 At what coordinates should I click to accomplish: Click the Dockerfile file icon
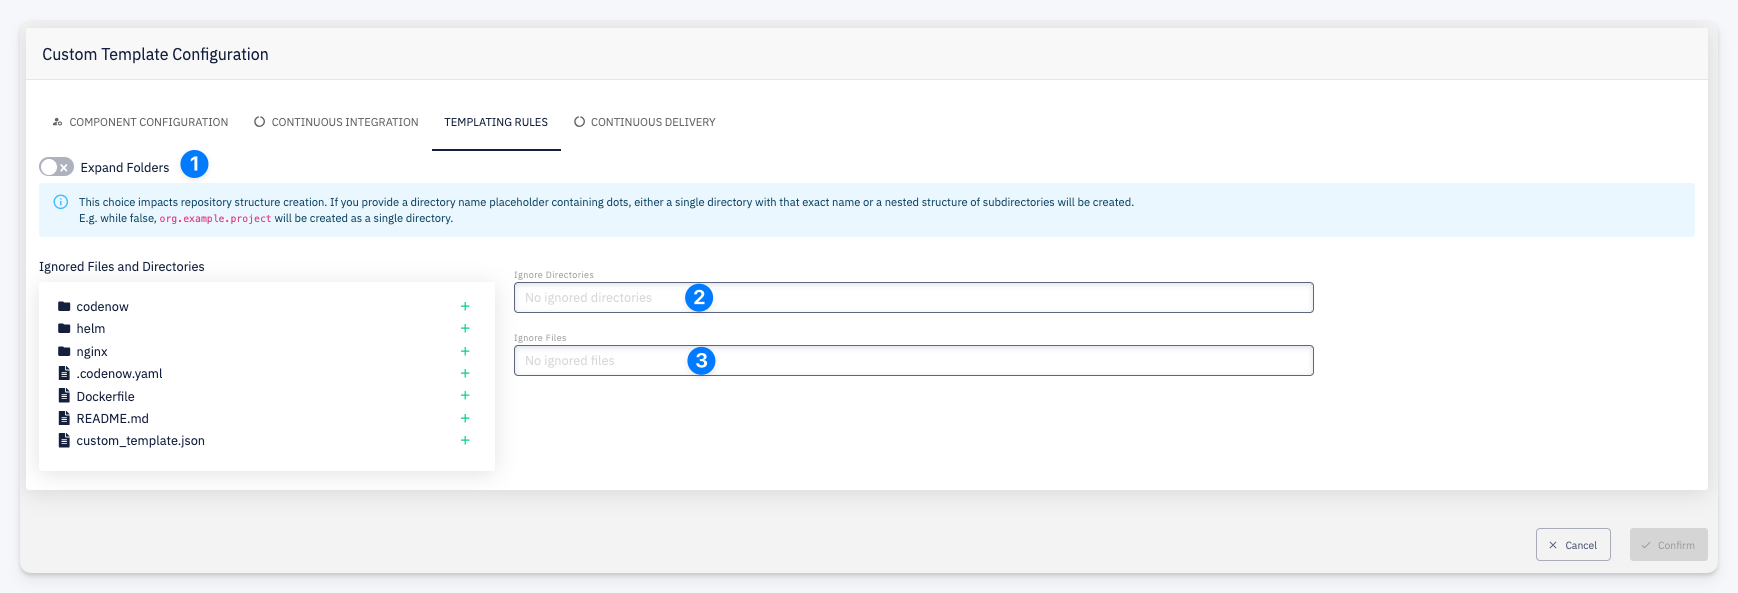click(64, 395)
